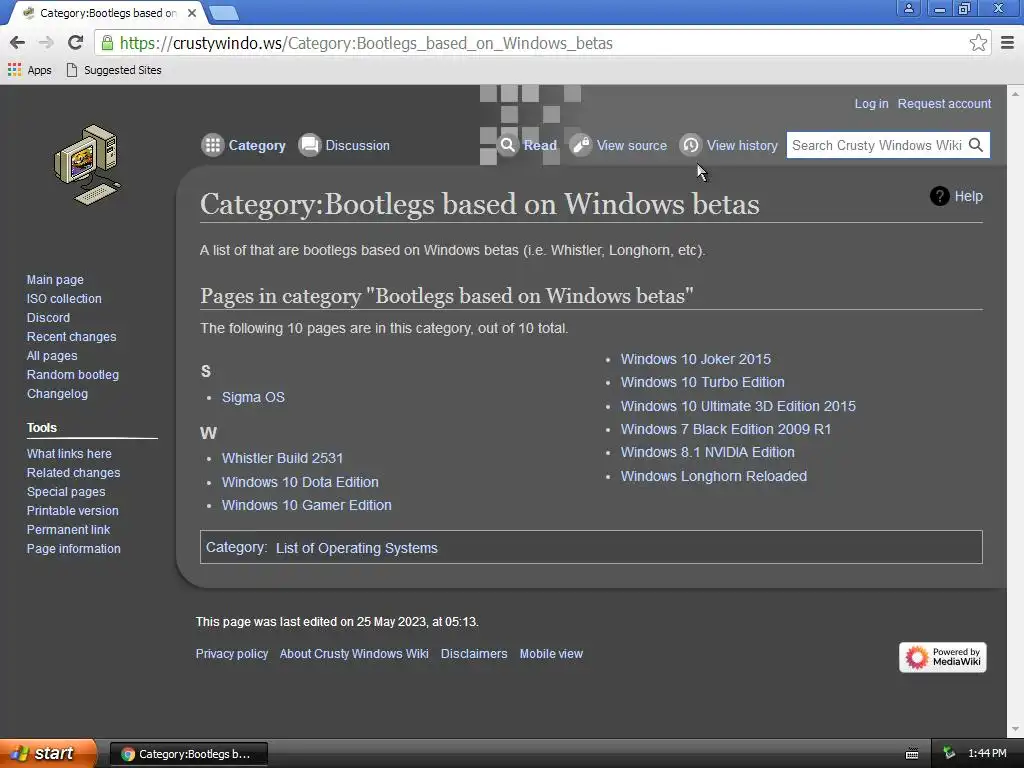Click the keyboard icon in system tray
This screenshot has width=1024, height=768.
pyautogui.click(x=912, y=754)
